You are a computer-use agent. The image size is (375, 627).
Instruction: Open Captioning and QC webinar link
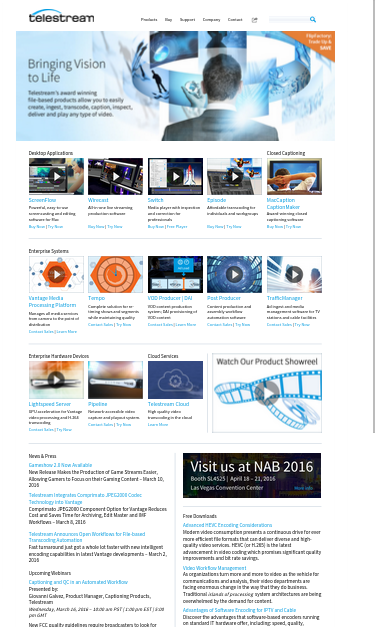point(78,582)
